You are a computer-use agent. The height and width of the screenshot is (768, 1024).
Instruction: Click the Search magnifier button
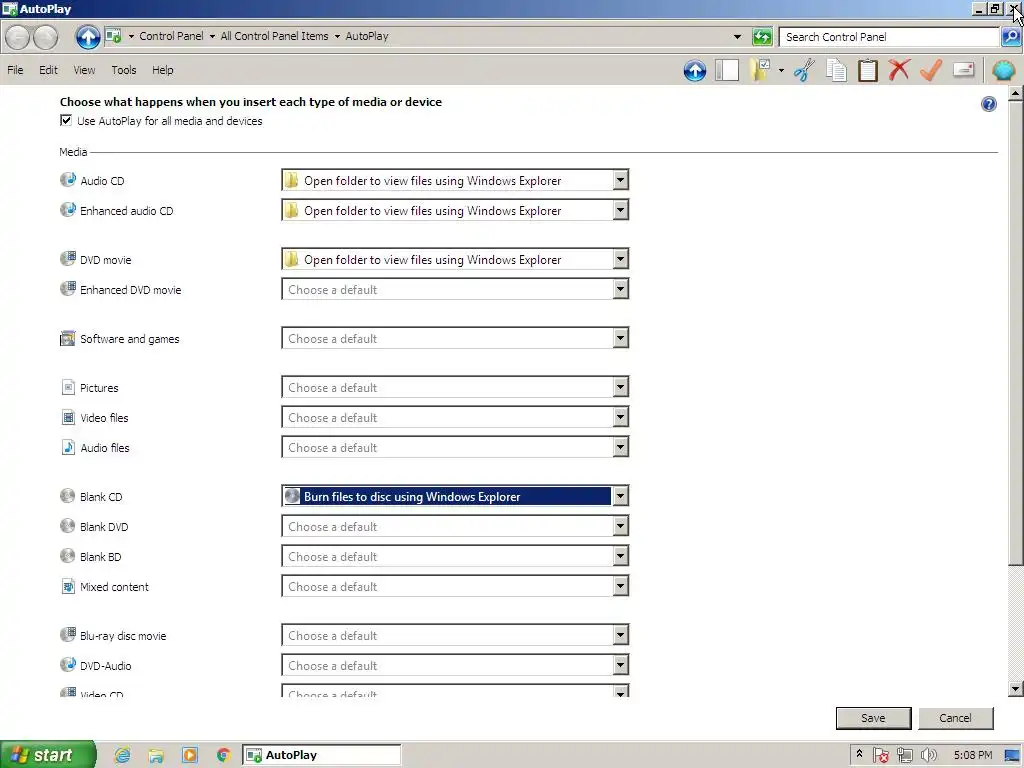click(1011, 37)
